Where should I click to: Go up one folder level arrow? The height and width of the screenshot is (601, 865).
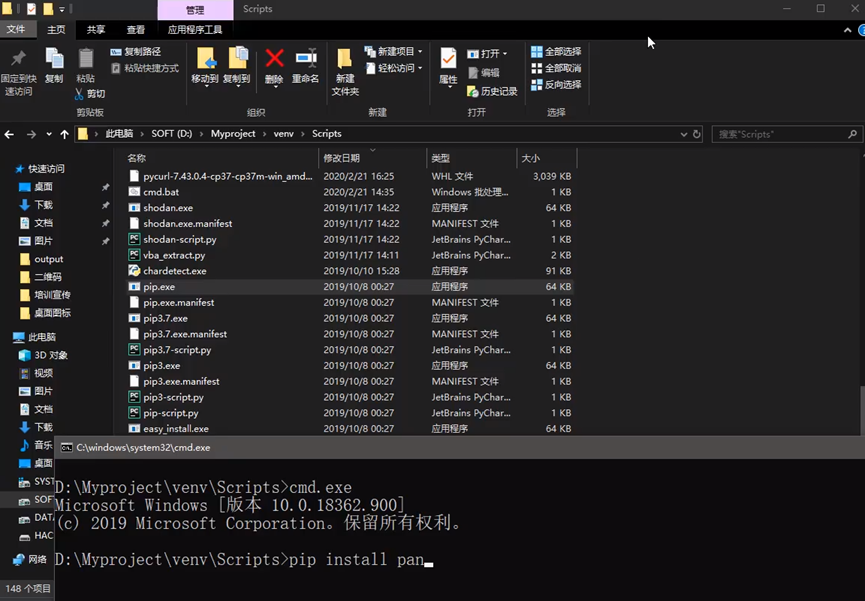64,134
